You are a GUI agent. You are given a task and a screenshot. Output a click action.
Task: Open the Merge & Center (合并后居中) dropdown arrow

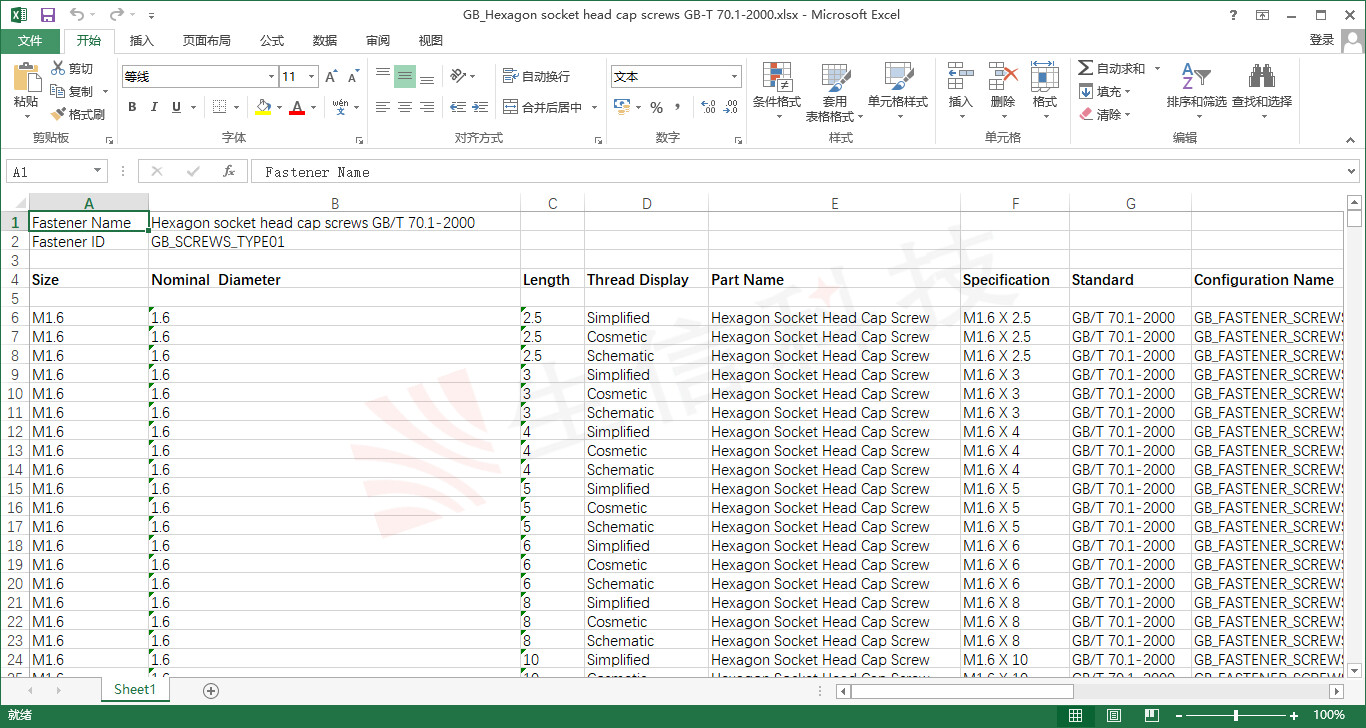pyautogui.click(x=594, y=107)
